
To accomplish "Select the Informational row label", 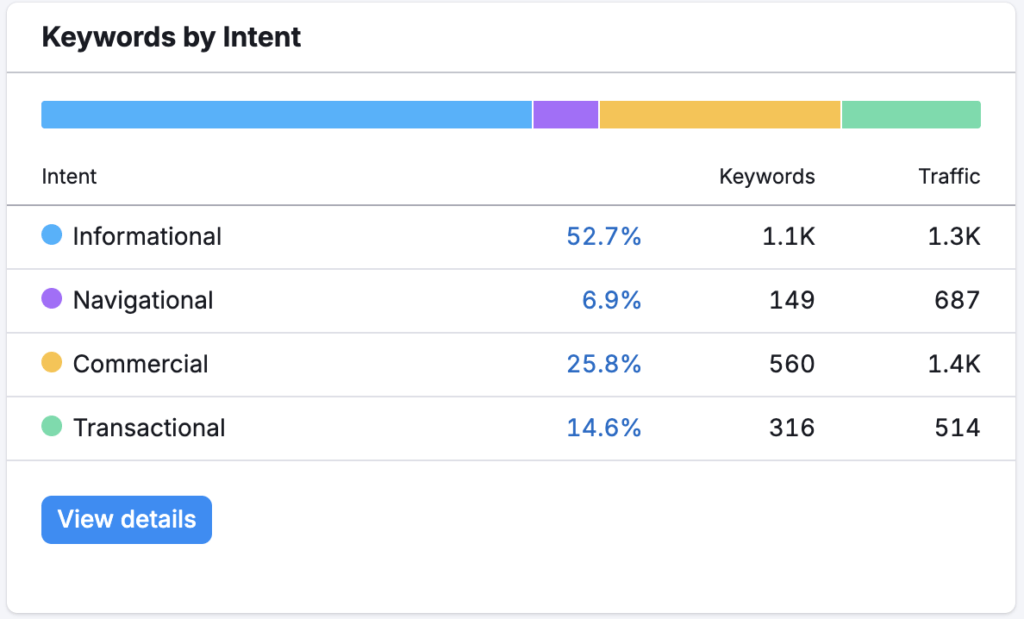I will coord(147,237).
